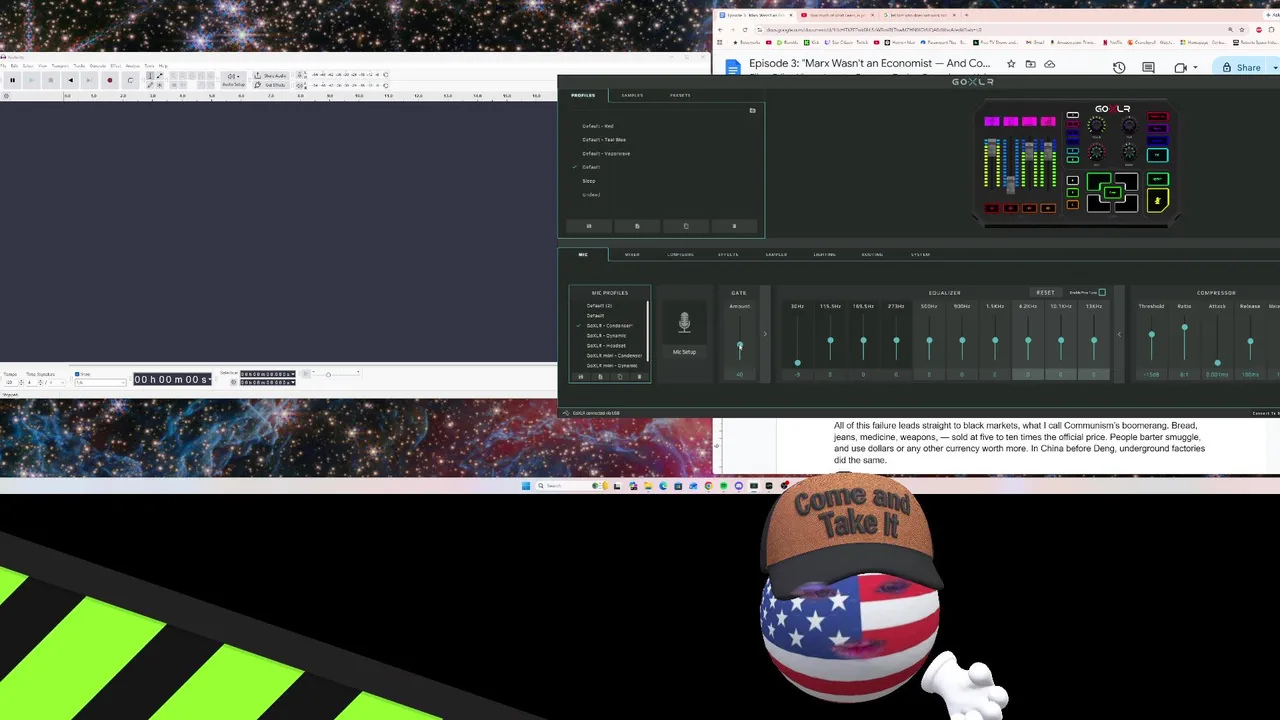Open timeline options gear in Audacity

(6, 96)
